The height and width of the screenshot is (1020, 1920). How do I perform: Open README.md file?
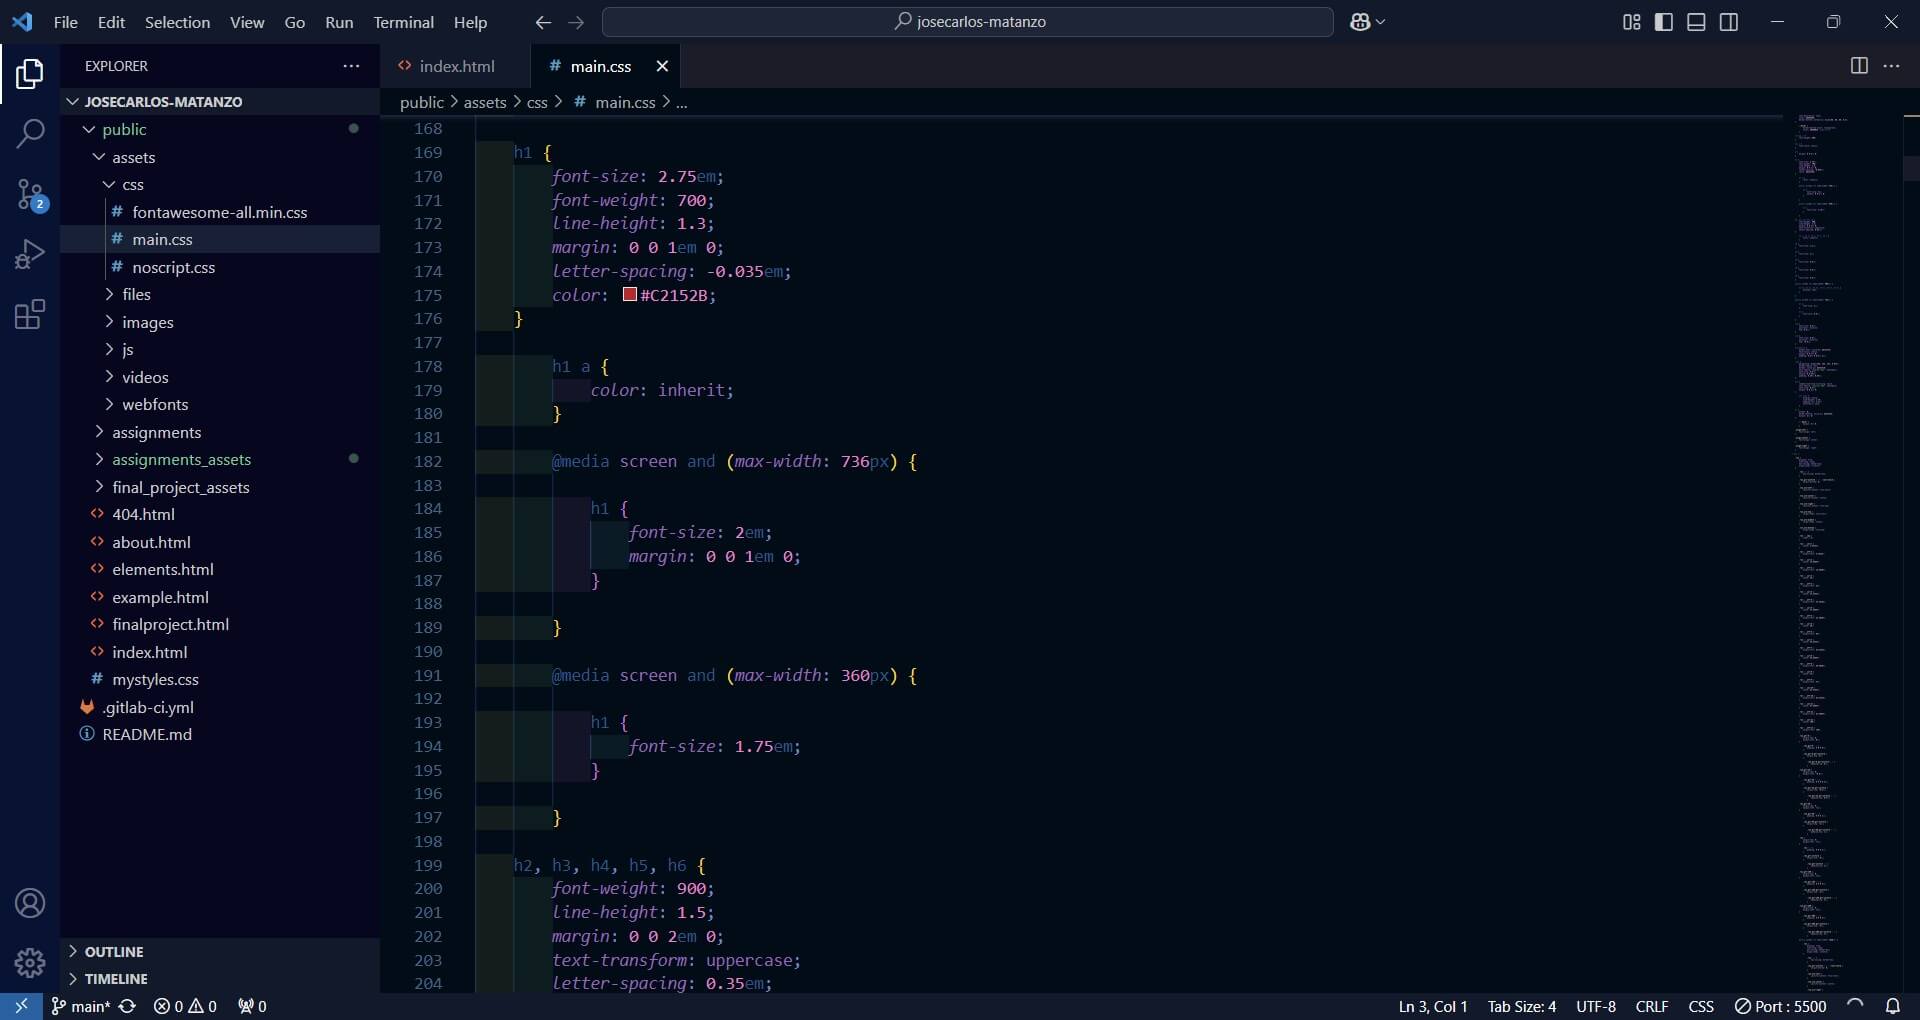pyautogui.click(x=220, y=734)
